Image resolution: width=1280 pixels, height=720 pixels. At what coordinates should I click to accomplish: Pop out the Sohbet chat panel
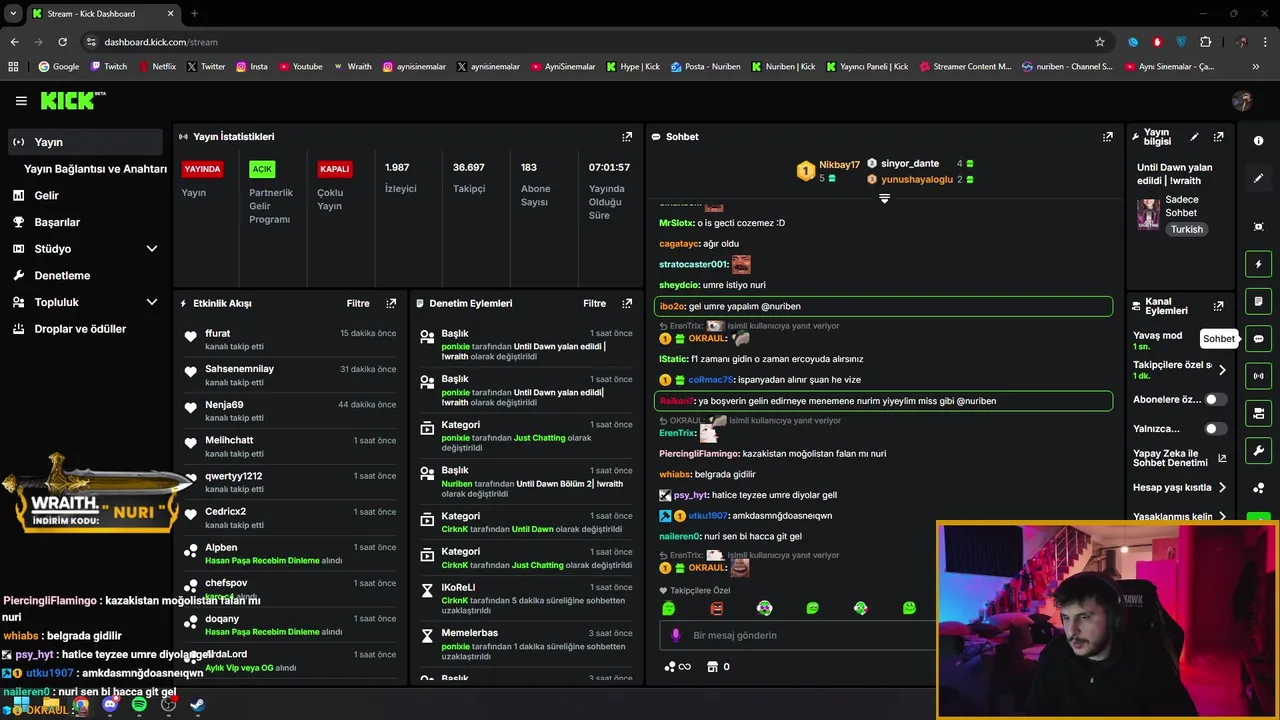click(x=1107, y=137)
